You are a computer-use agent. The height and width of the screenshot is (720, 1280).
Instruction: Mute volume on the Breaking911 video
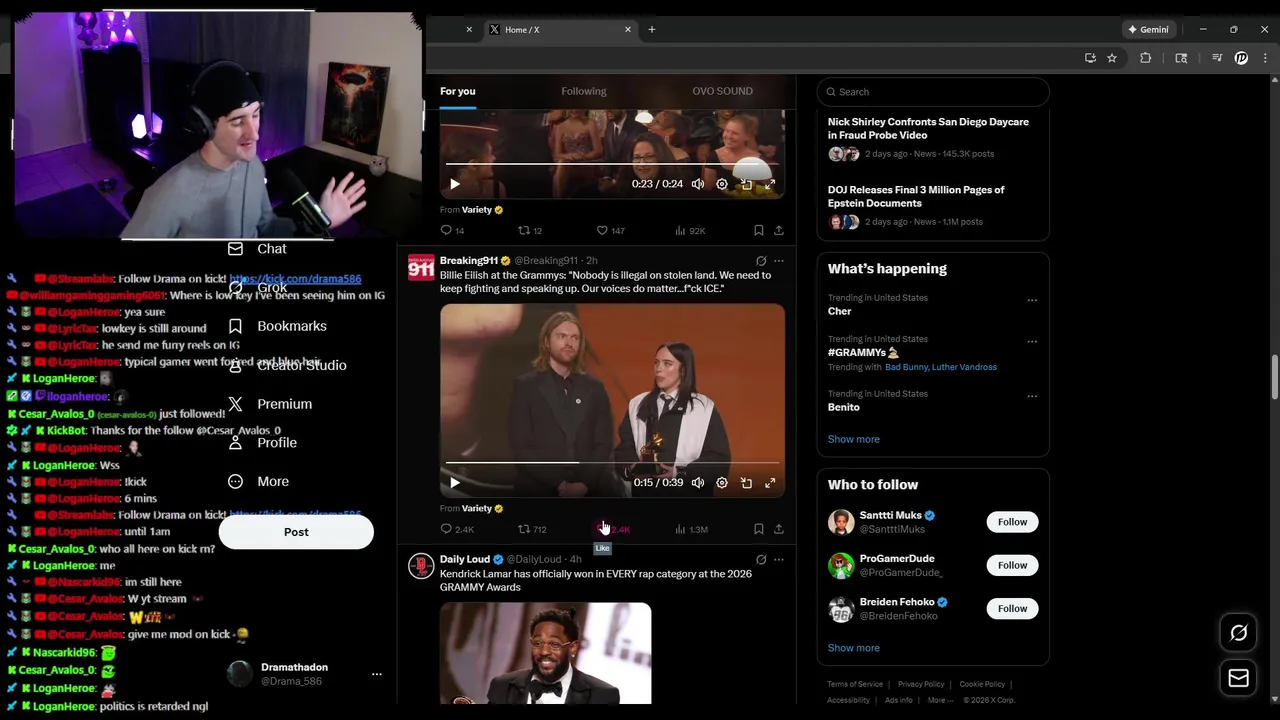pyautogui.click(x=698, y=483)
